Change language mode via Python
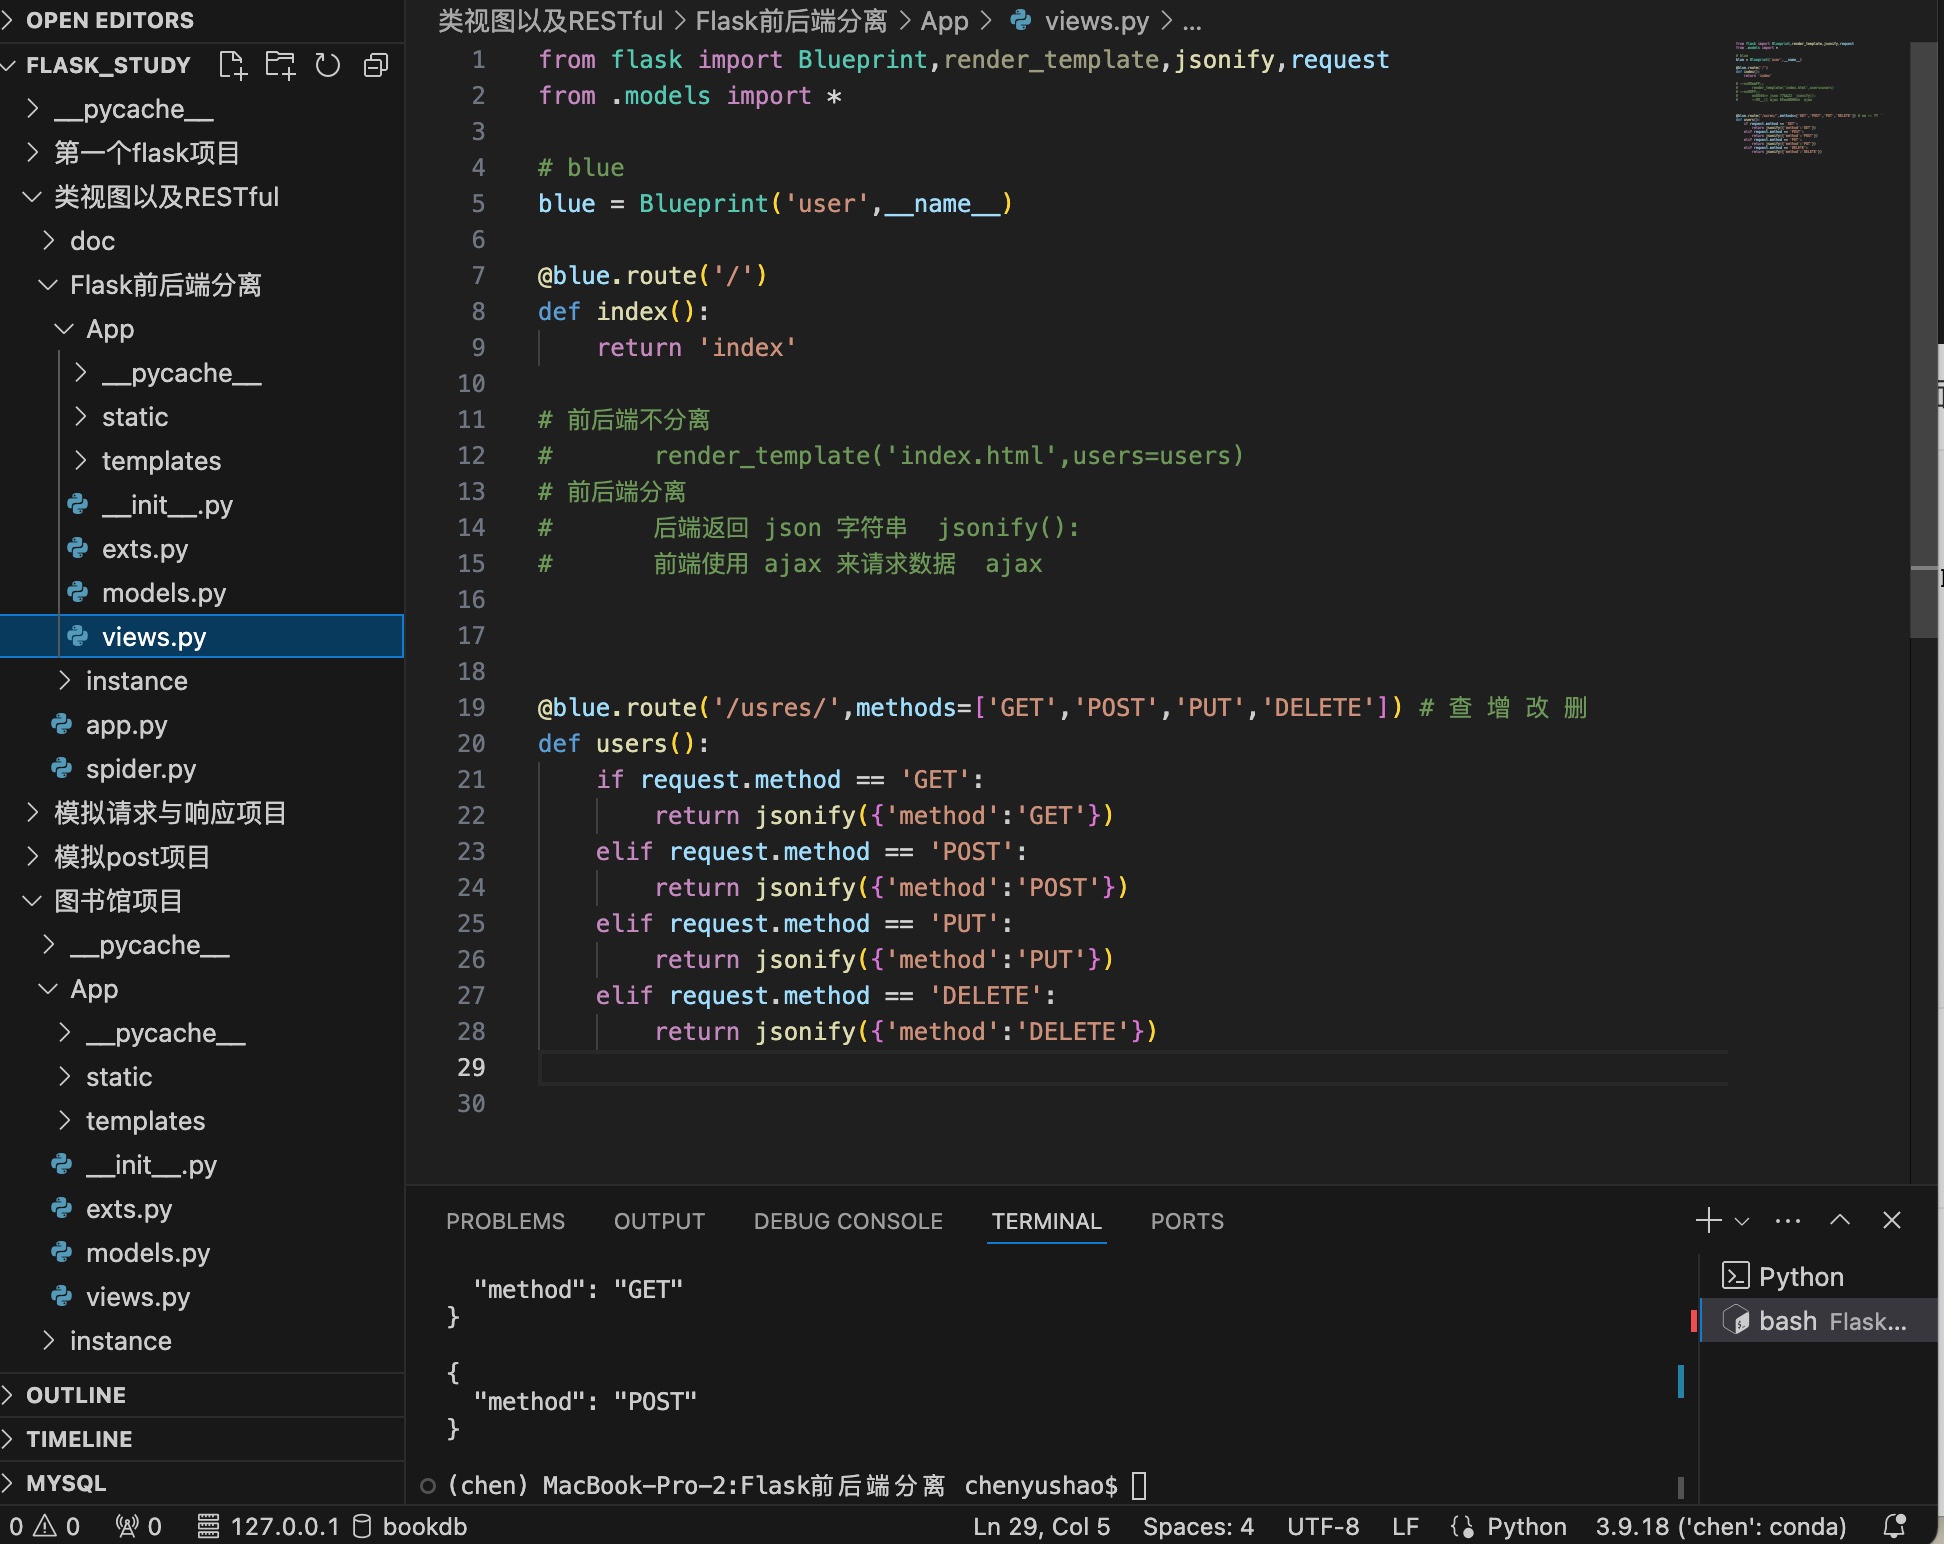The width and height of the screenshot is (1944, 1544). 1526,1526
